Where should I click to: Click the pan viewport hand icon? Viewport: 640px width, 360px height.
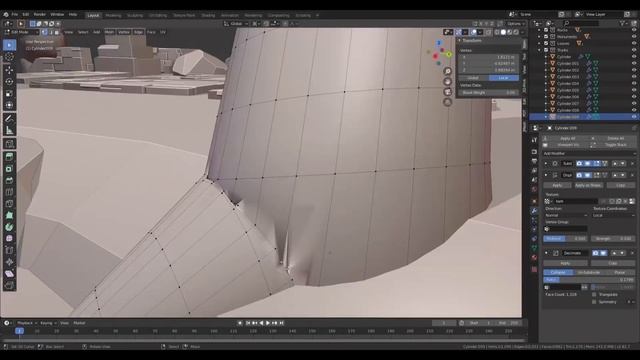(448, 81)
